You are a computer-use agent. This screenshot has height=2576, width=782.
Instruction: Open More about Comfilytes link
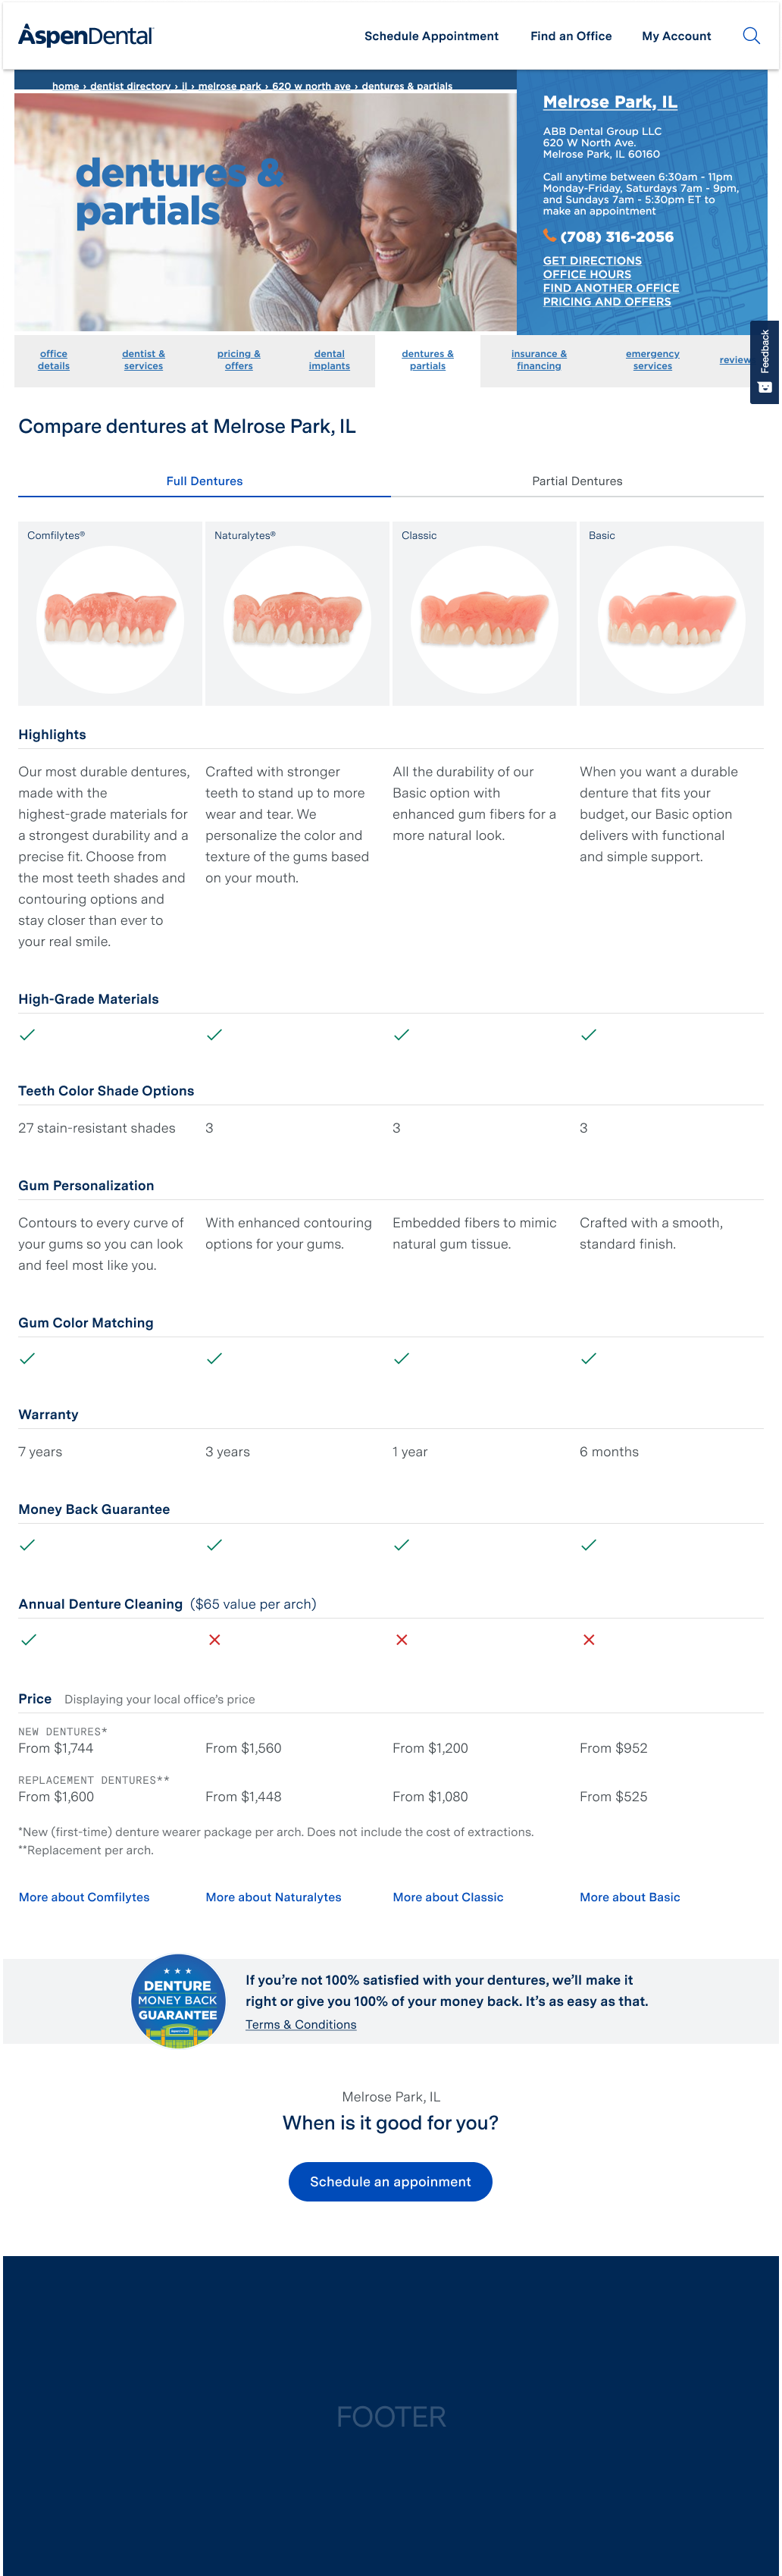click(x=84, y=1897)
